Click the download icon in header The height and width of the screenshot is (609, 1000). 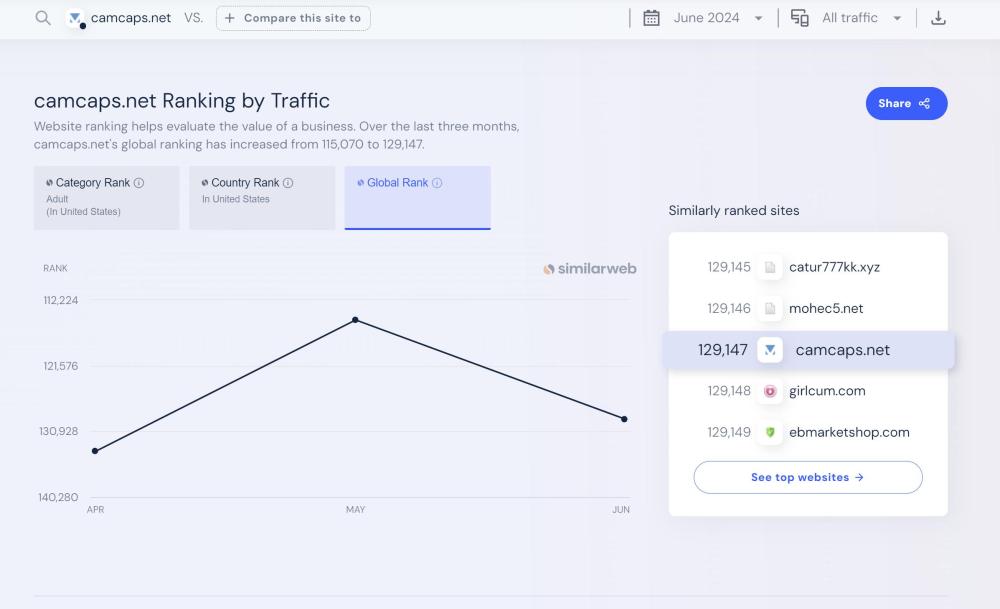(x=938, y=18)
